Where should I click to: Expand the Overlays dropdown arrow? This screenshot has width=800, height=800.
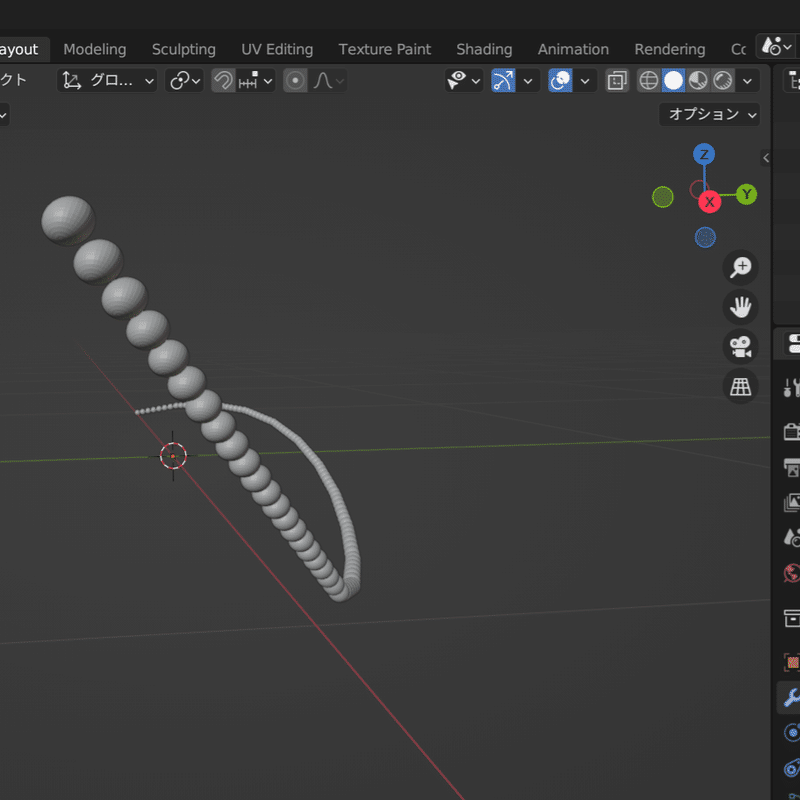(x=585, y=81)
